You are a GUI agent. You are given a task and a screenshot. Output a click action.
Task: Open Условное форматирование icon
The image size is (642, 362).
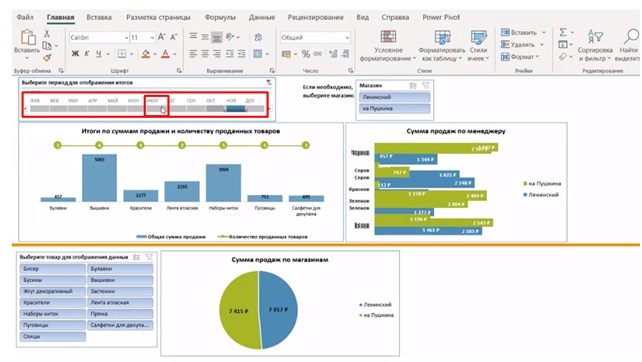pyautogui.click(x=388, y=37)
